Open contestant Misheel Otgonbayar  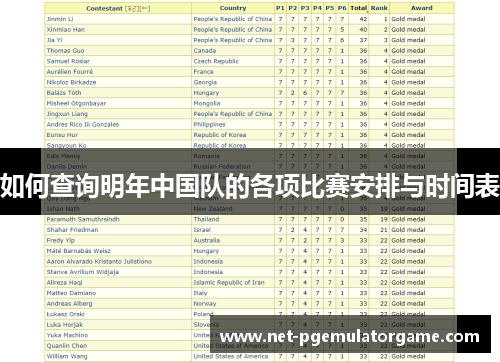[x=76, y=103]
